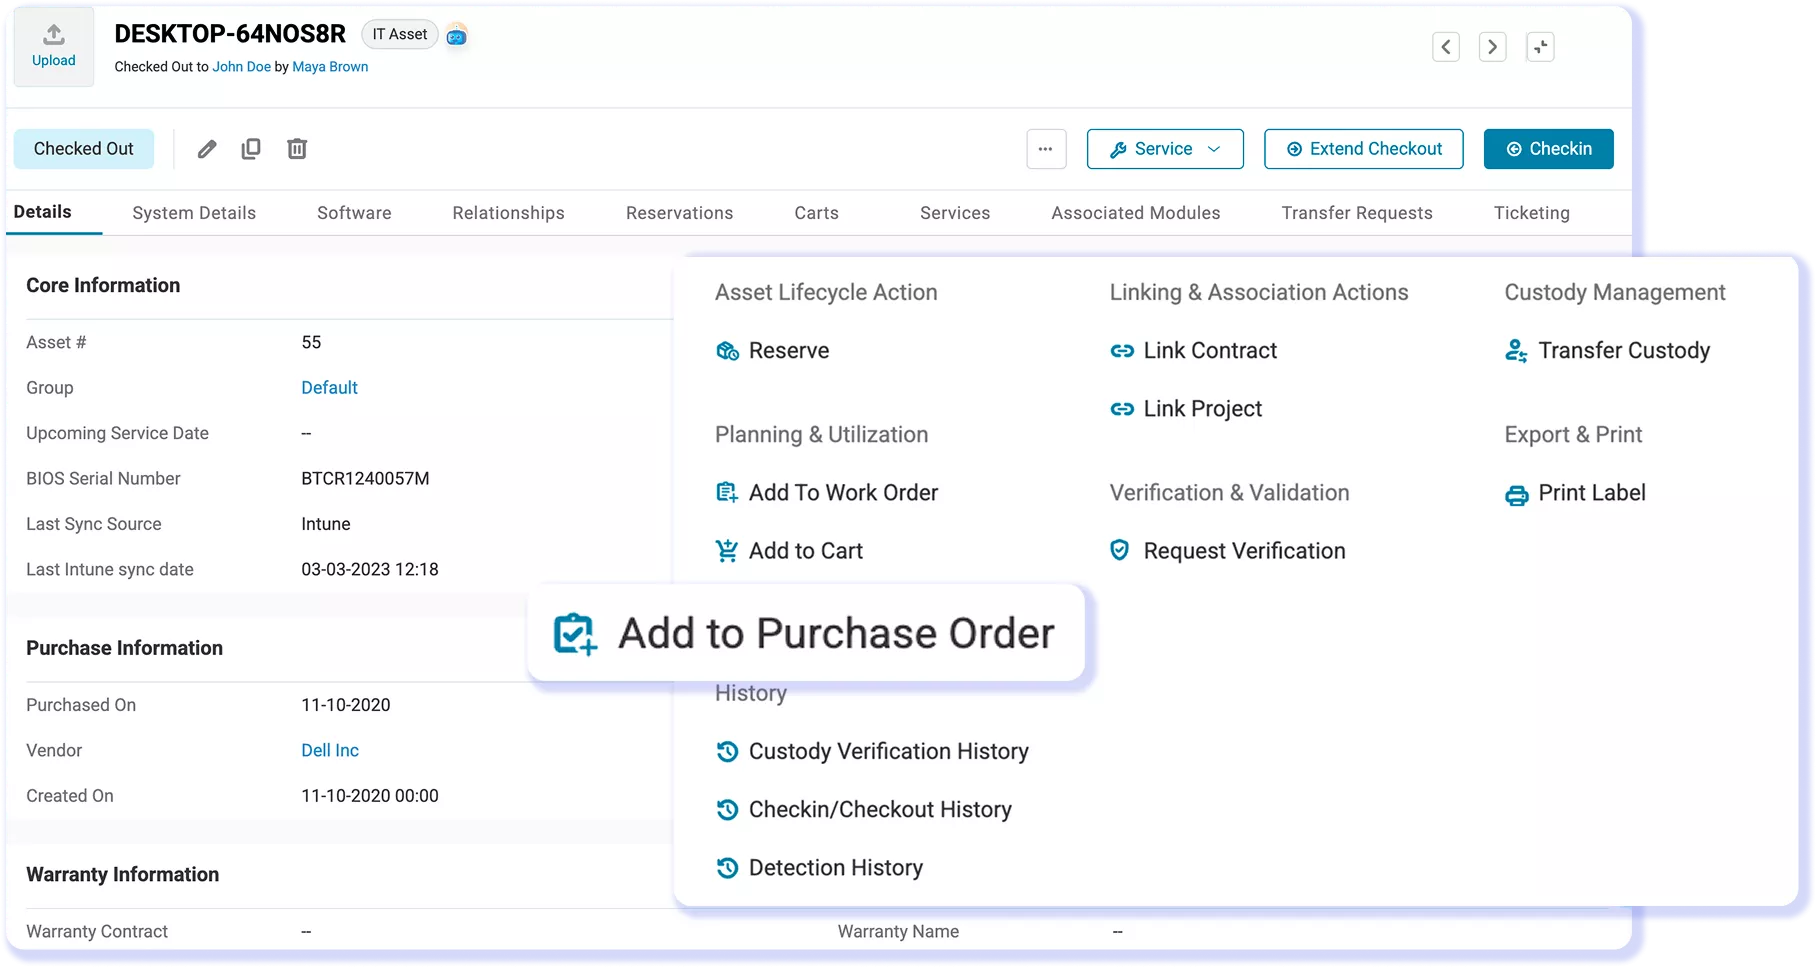This screenshot has width=1817, height=968.
Task: Open the Reservations tab
Action: (680, 213)
